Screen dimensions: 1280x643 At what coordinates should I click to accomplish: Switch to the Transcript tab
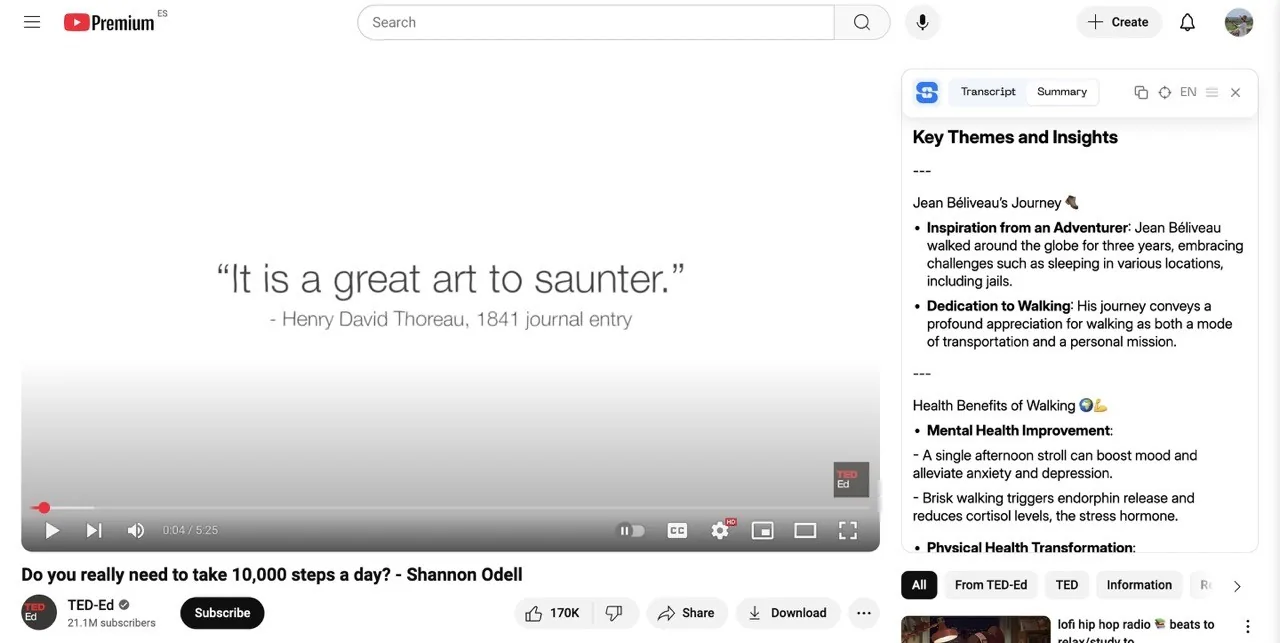tap(988, 92)
